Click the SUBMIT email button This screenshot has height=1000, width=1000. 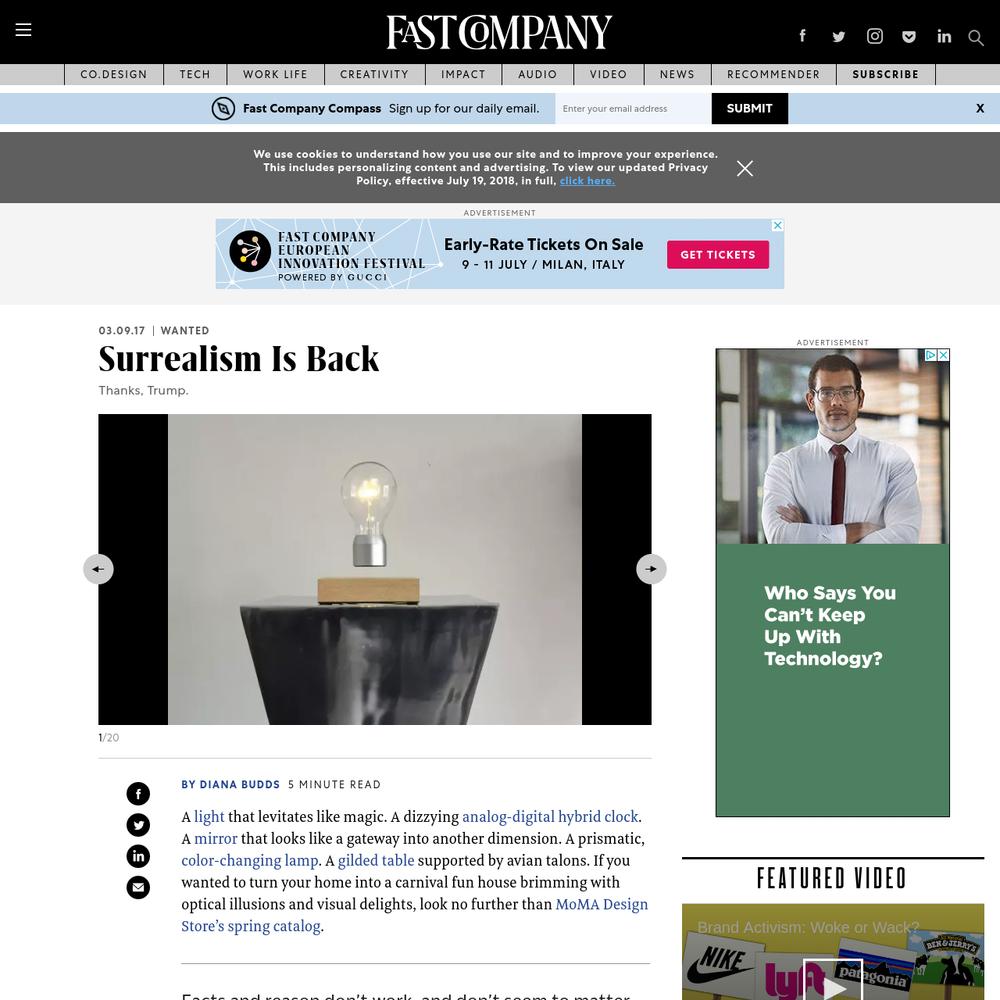point(749,108)
